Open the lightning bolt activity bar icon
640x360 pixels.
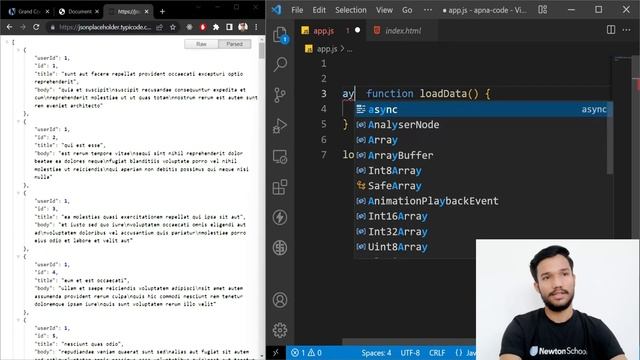coord(280,217)
